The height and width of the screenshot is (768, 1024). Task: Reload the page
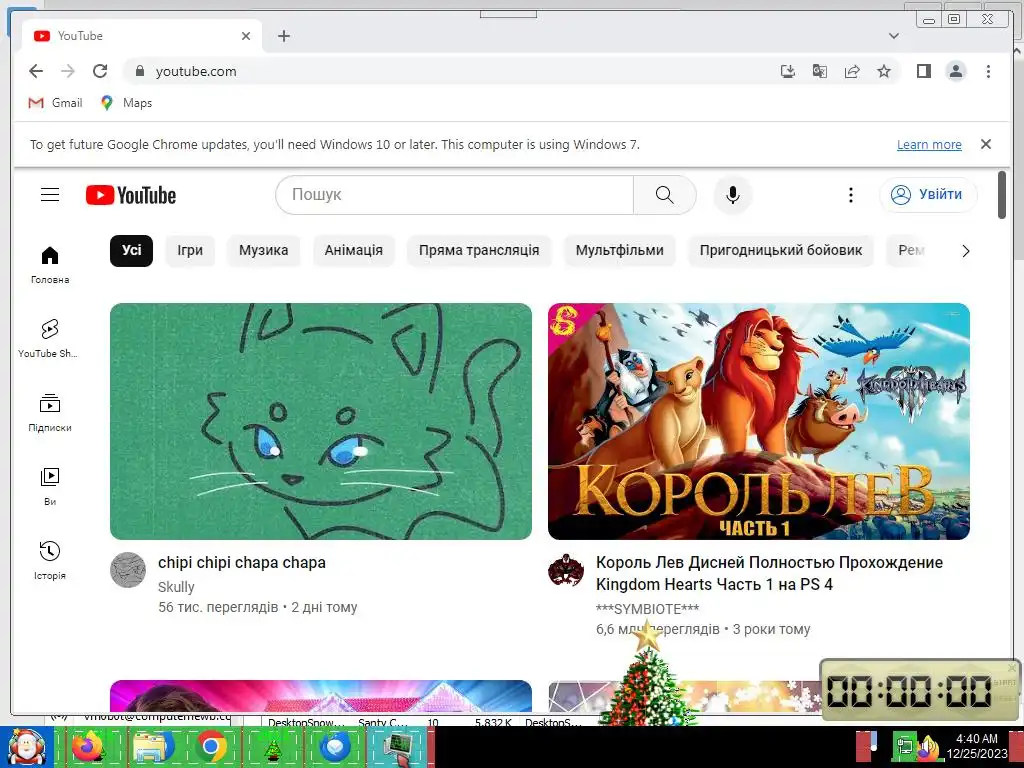tap(100, 71)
